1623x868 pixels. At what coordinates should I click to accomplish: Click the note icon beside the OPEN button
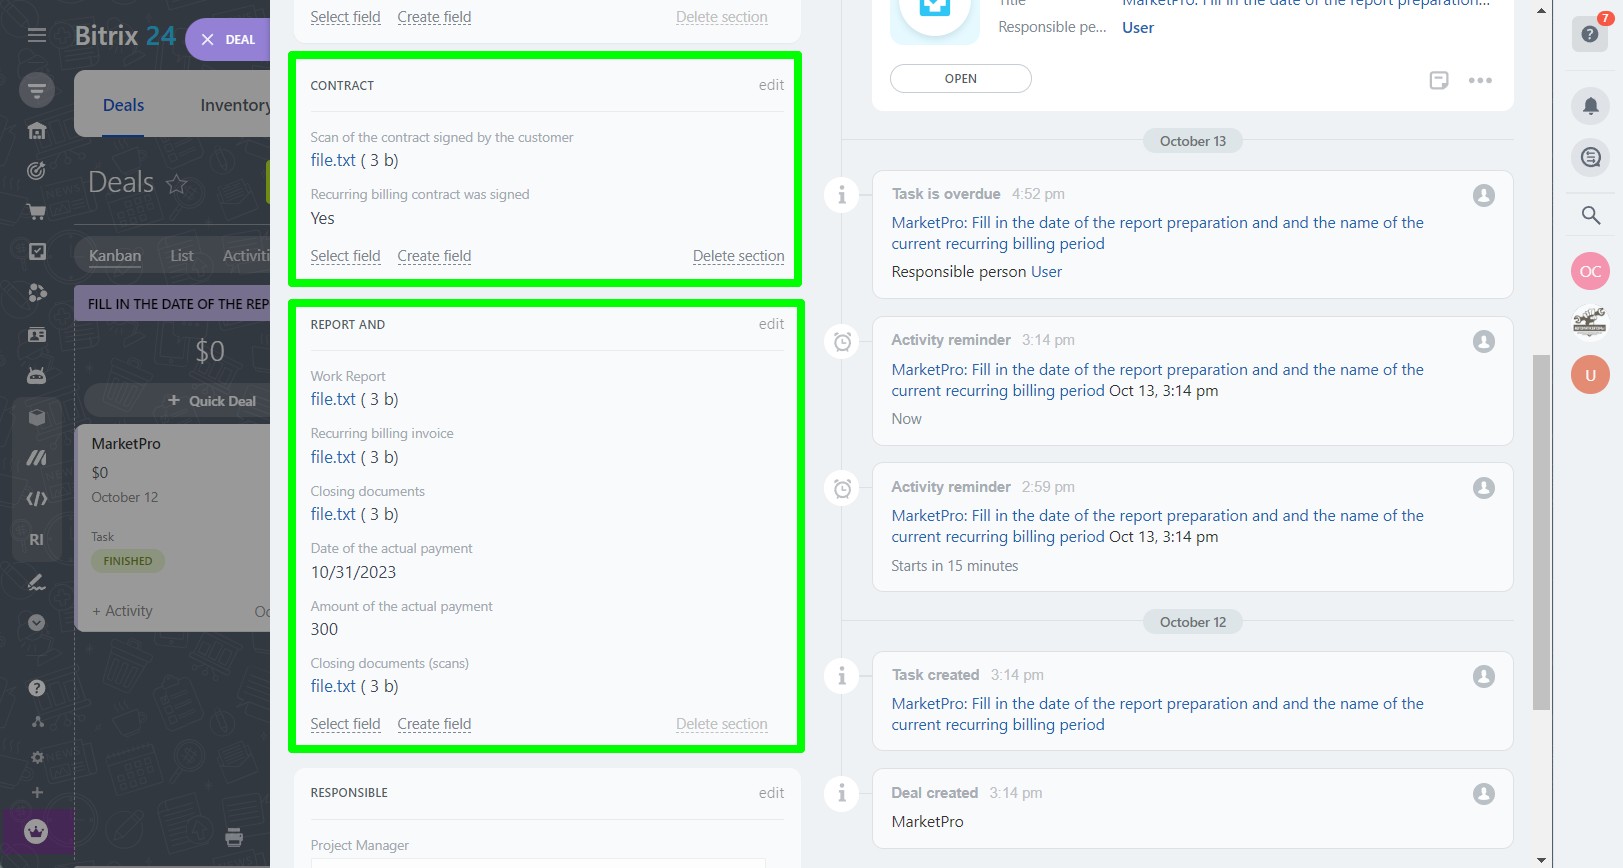(1438, 80)
